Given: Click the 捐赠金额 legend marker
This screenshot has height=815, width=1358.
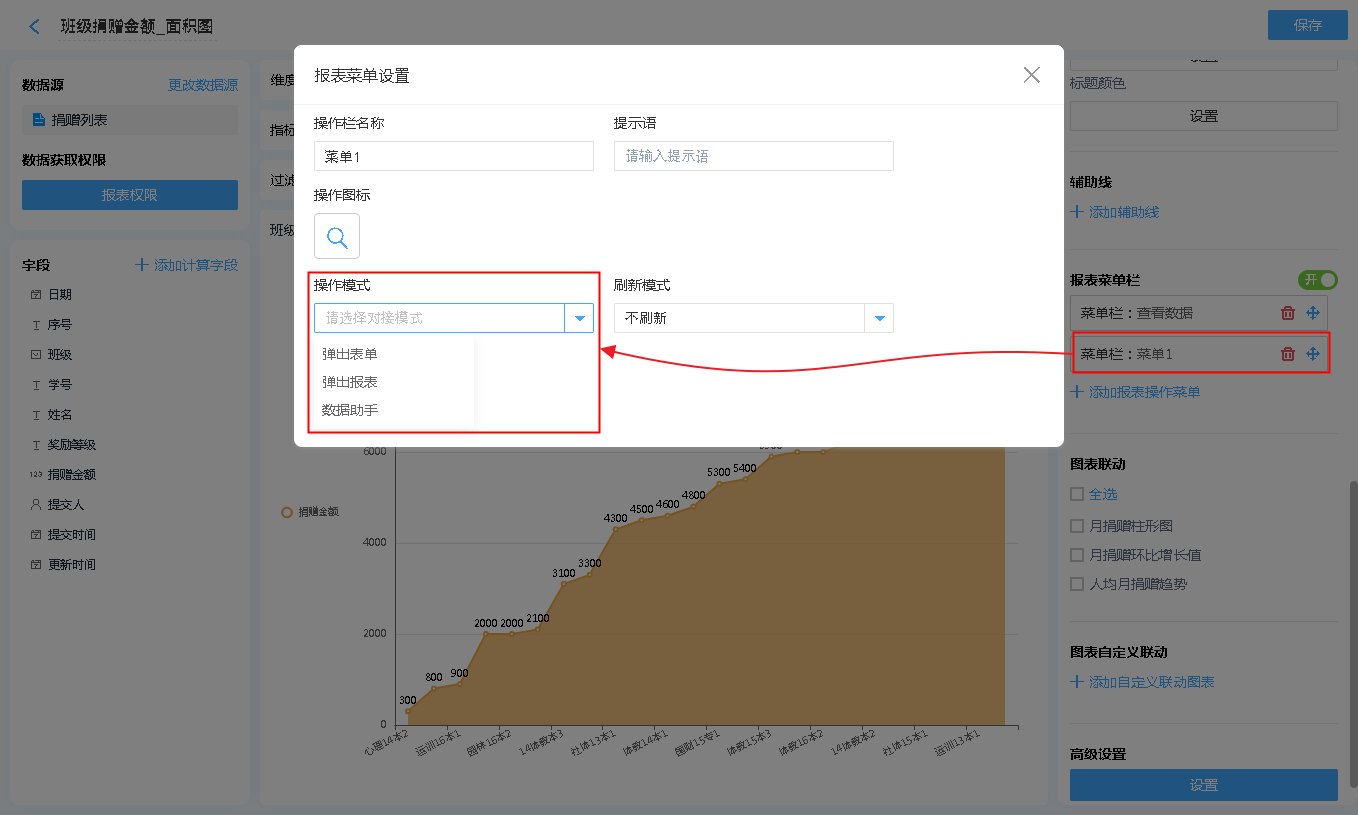Looking at the screenshot, I should [287, 512].
